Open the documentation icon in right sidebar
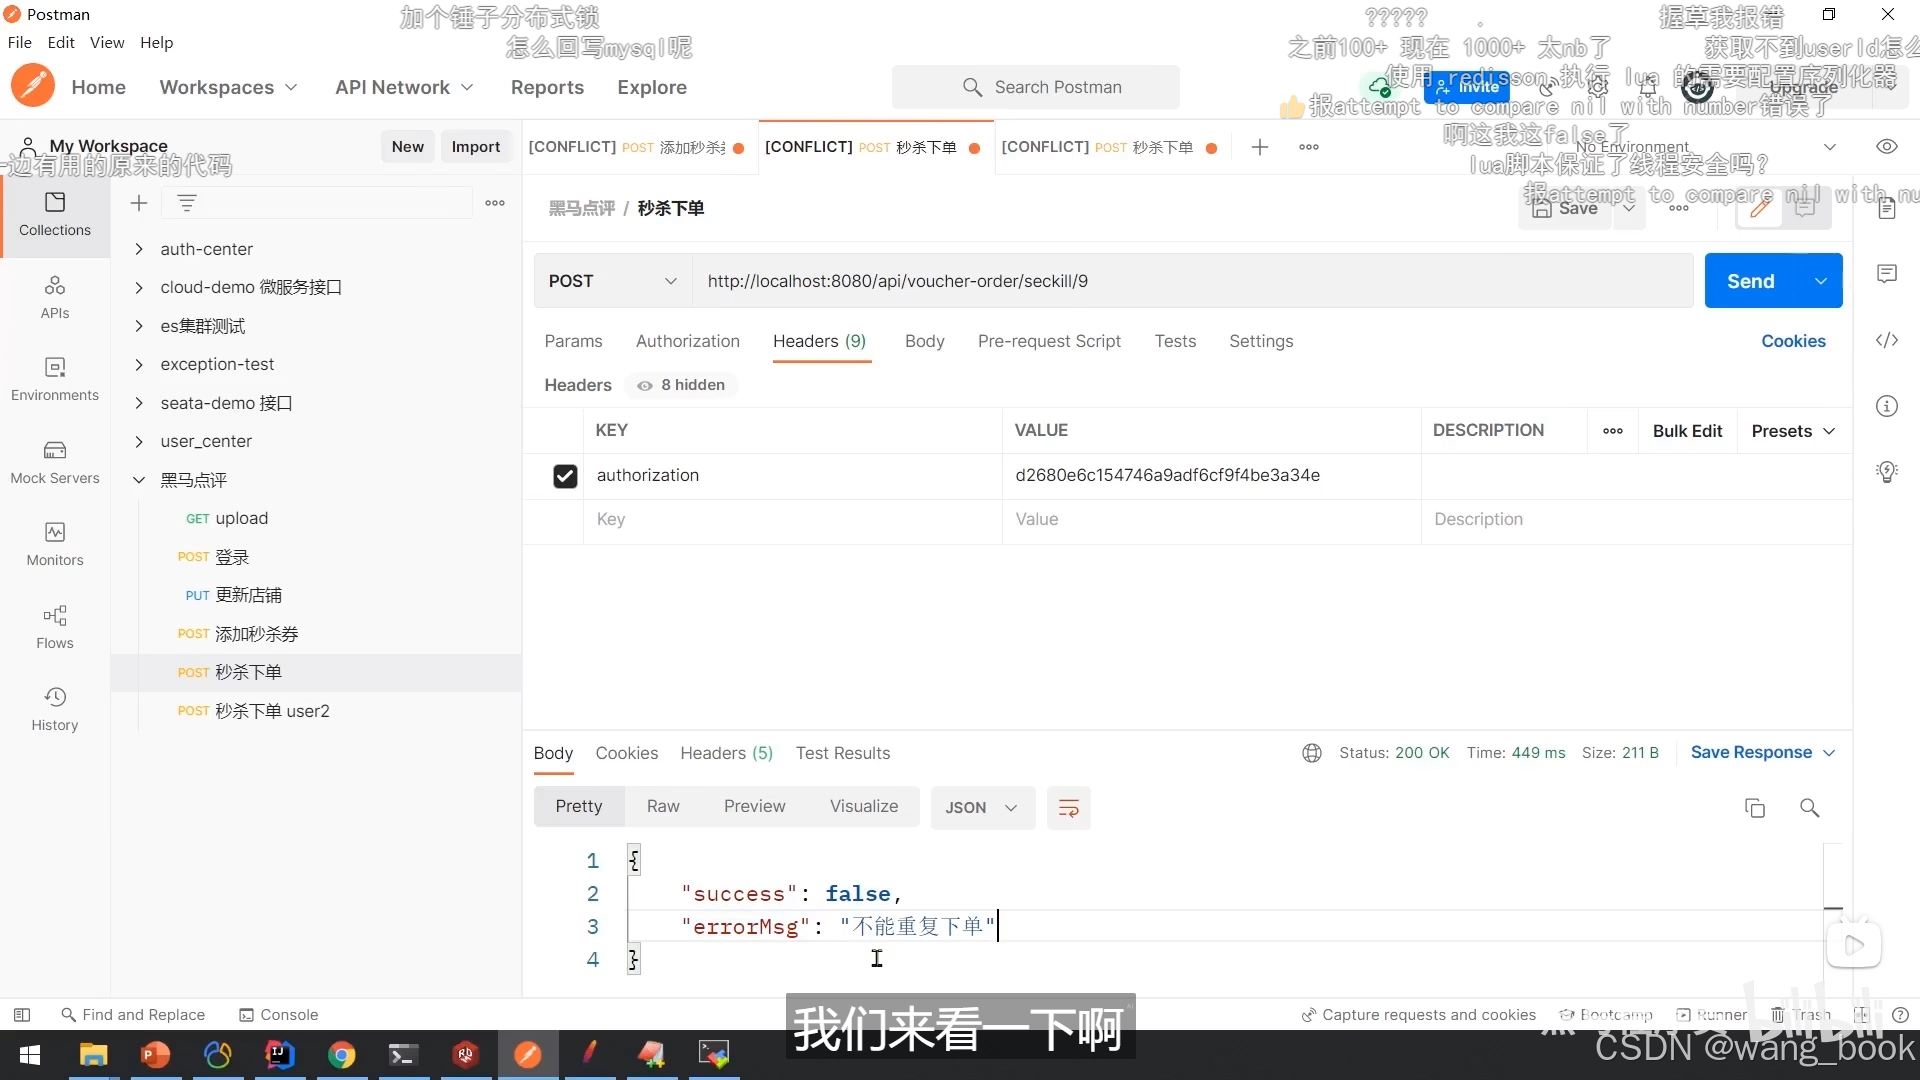 [1887, 208]
